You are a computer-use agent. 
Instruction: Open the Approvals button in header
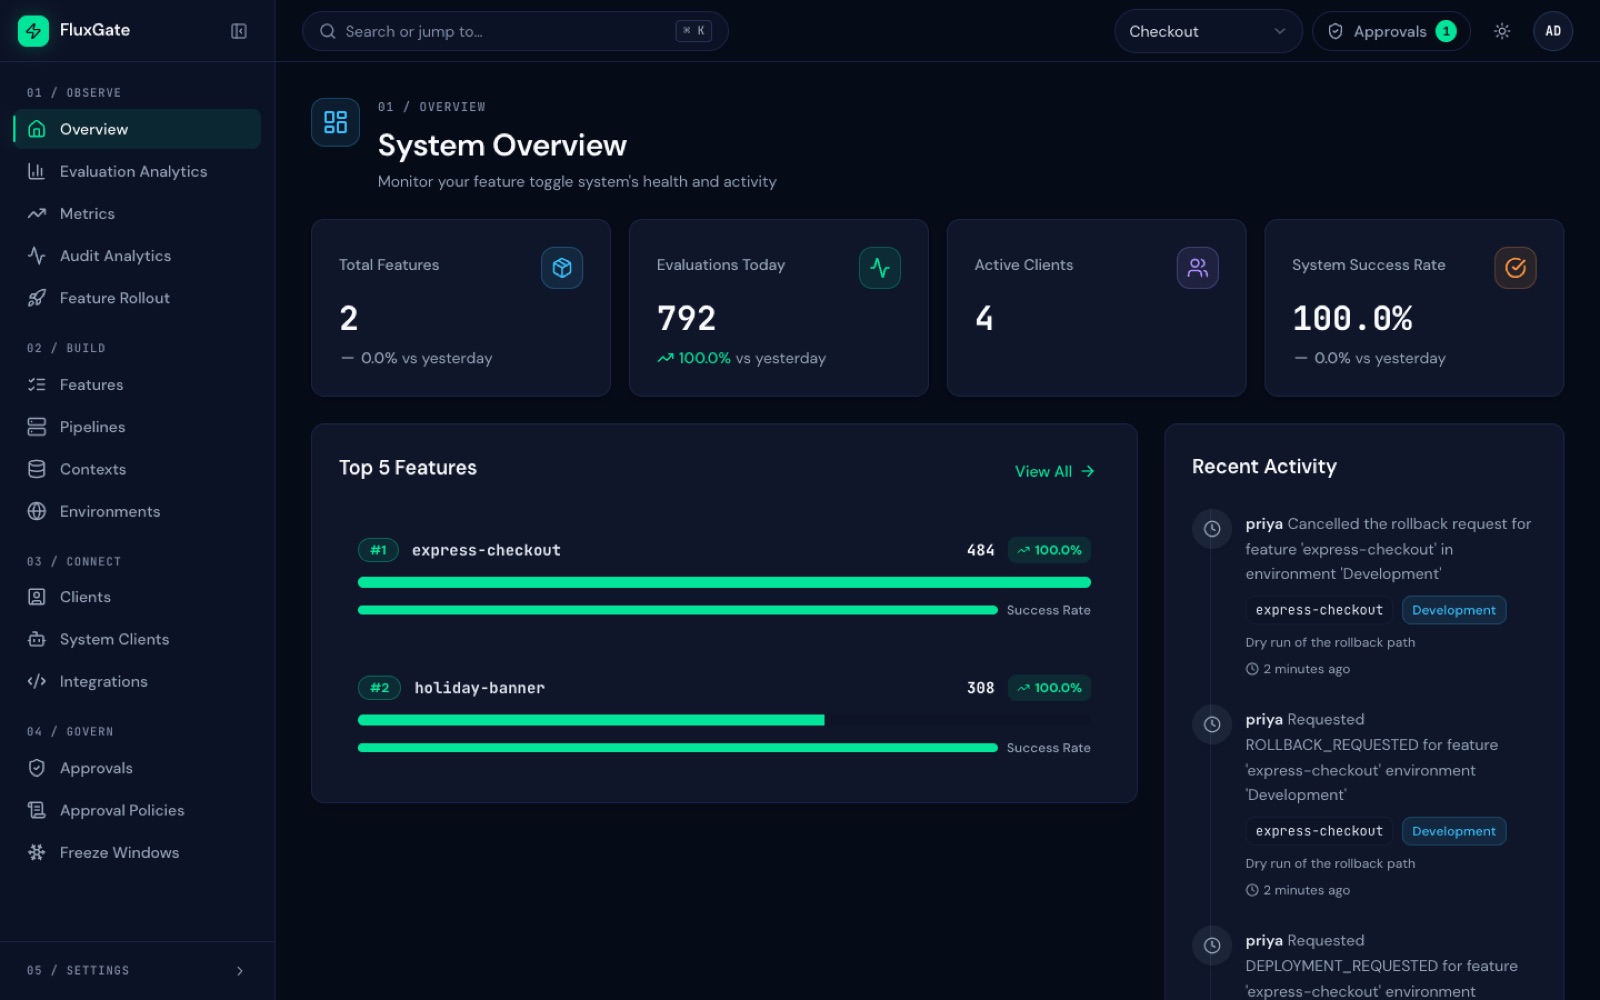click(1391, 31)
